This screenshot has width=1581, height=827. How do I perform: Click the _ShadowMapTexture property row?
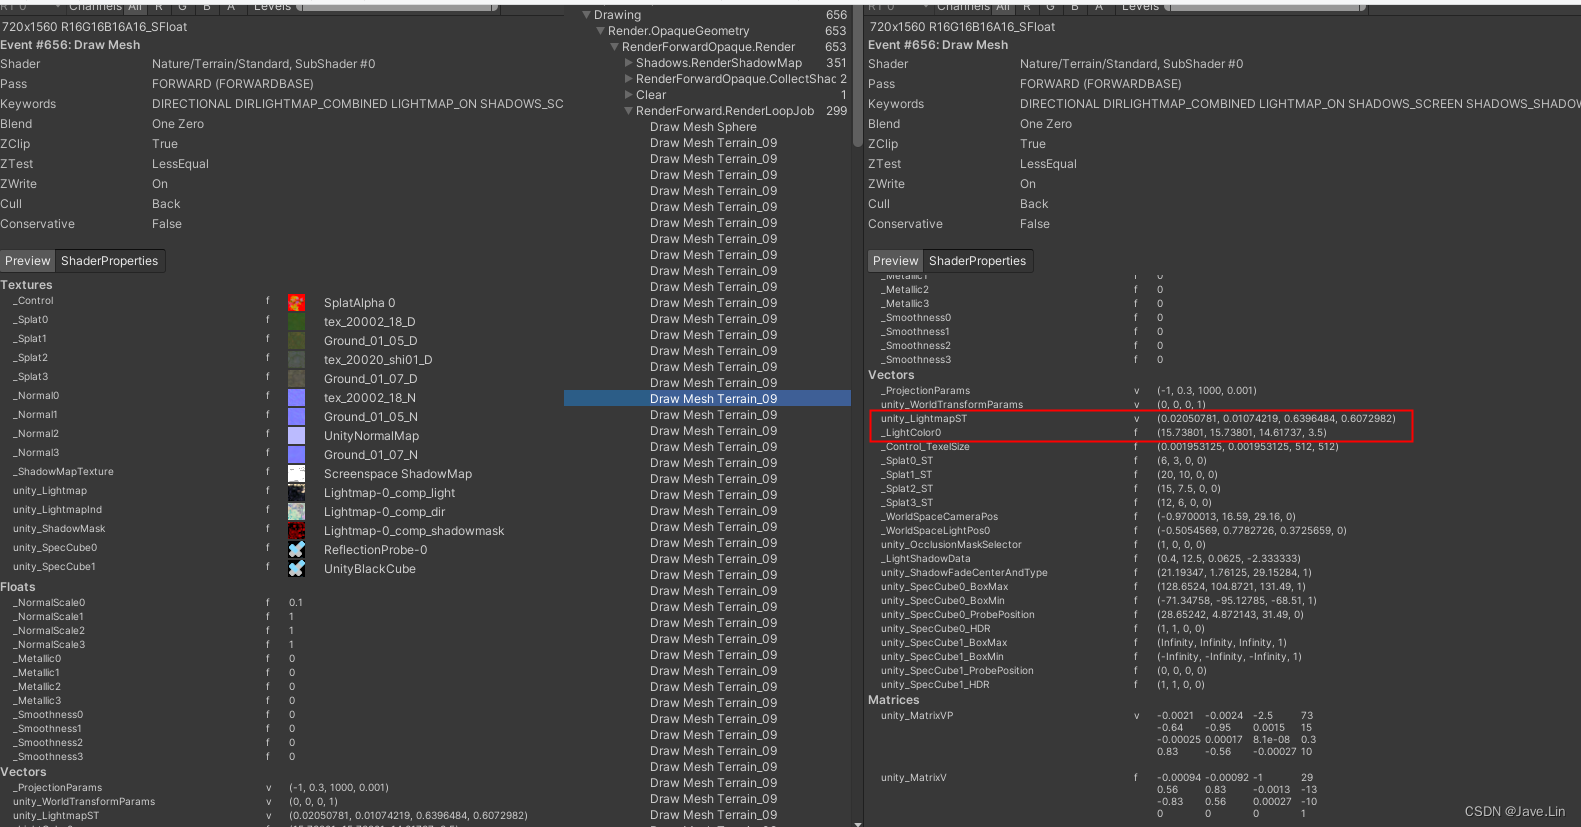(282, 472)
